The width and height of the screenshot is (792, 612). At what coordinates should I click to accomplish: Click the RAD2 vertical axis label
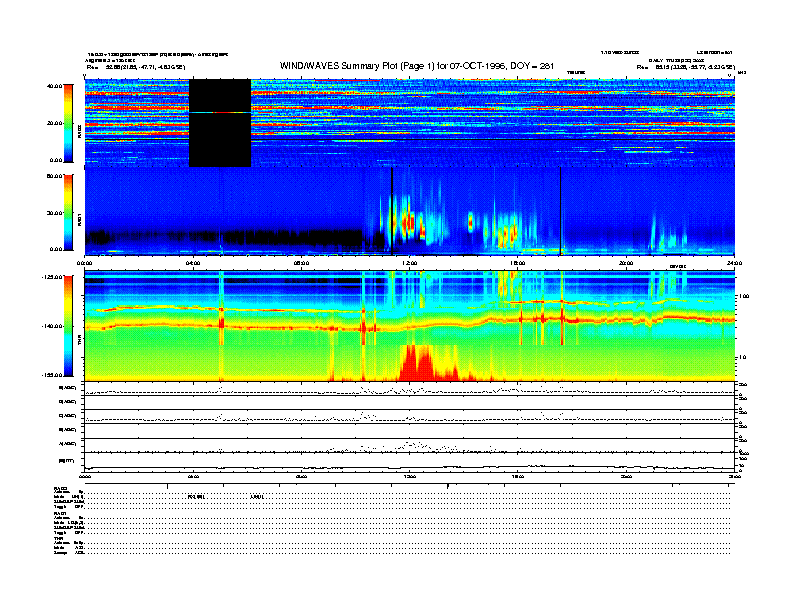pyautogui.click(x=79, y=132)
